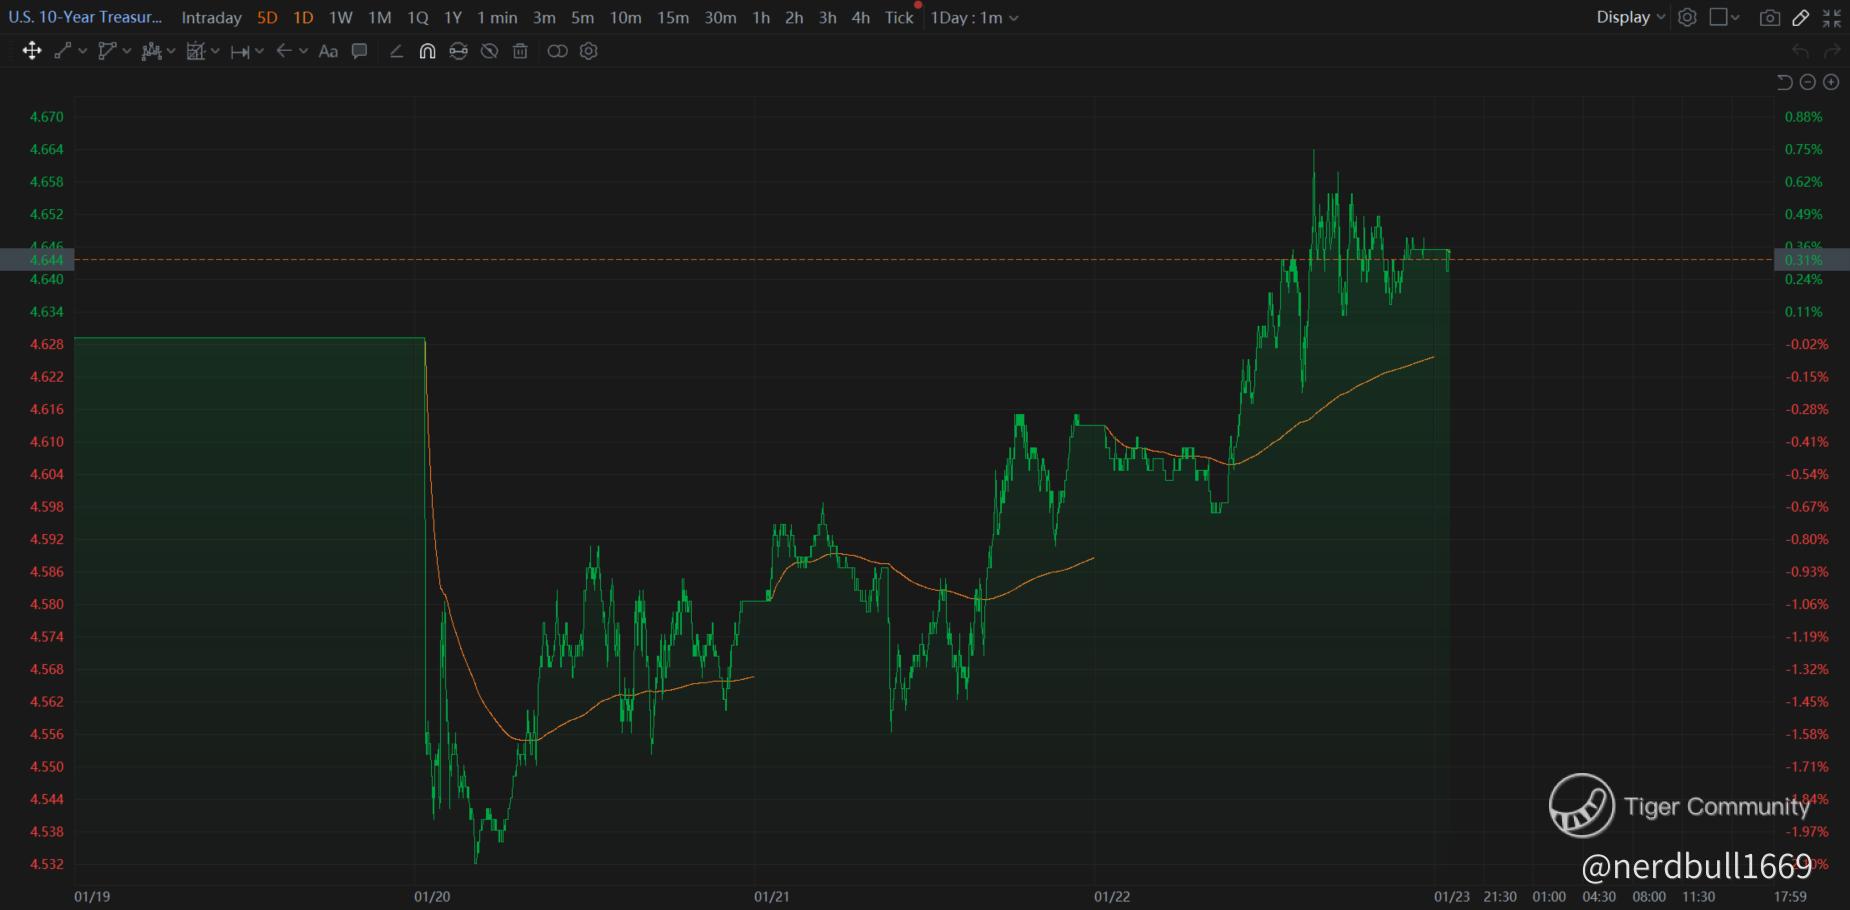This screenshot has height=910, width=1850.
Task: Switch to the 1W timeframe tab
Action: tap(341, 17)
